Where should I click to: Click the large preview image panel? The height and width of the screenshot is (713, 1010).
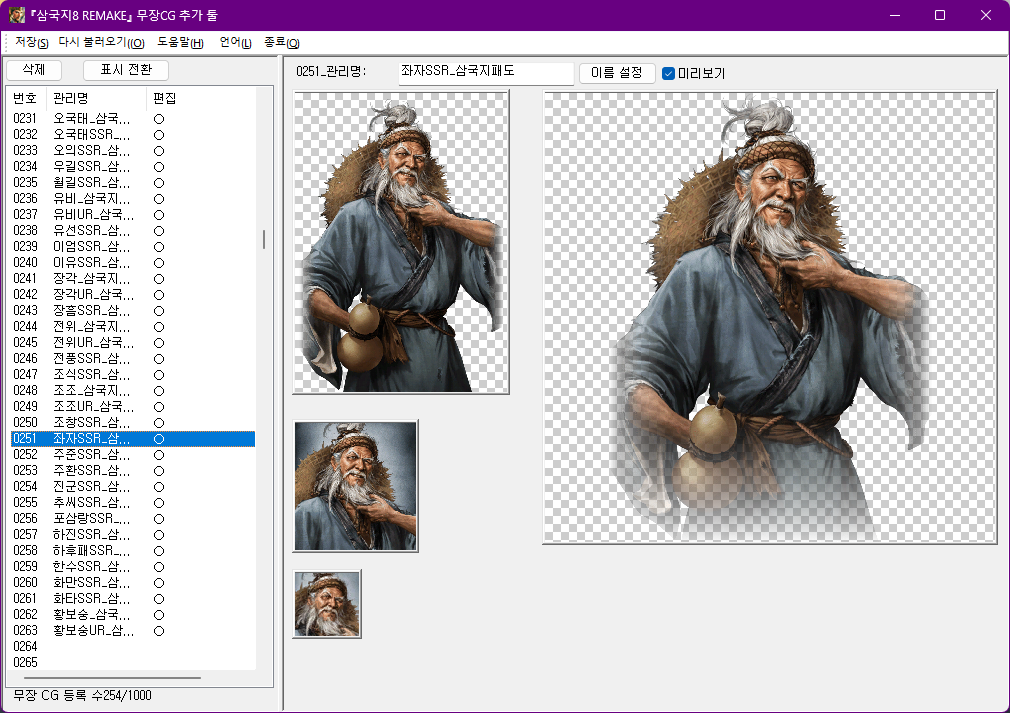[770, 318]
